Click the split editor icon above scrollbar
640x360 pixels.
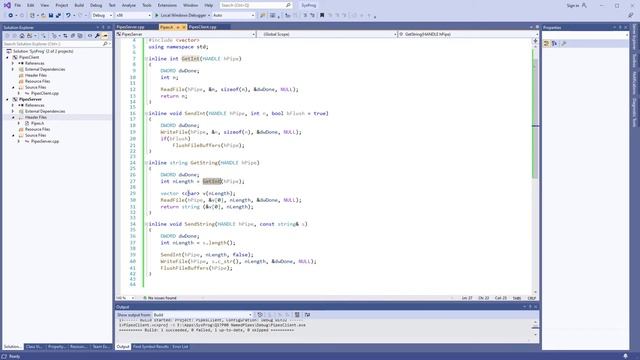(x=536, y=40)
